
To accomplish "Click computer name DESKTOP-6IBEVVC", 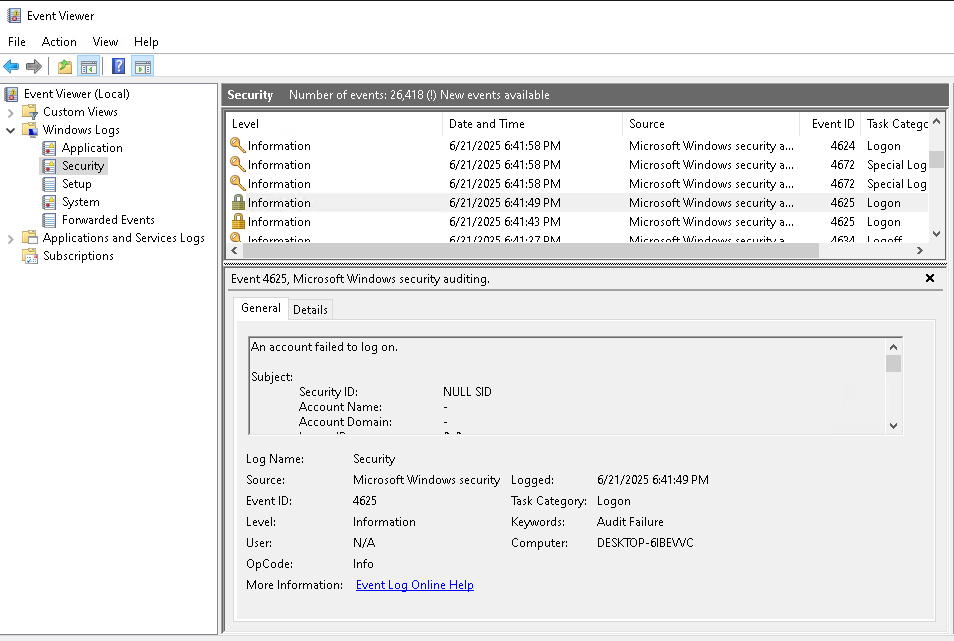I will coord(645,543).
